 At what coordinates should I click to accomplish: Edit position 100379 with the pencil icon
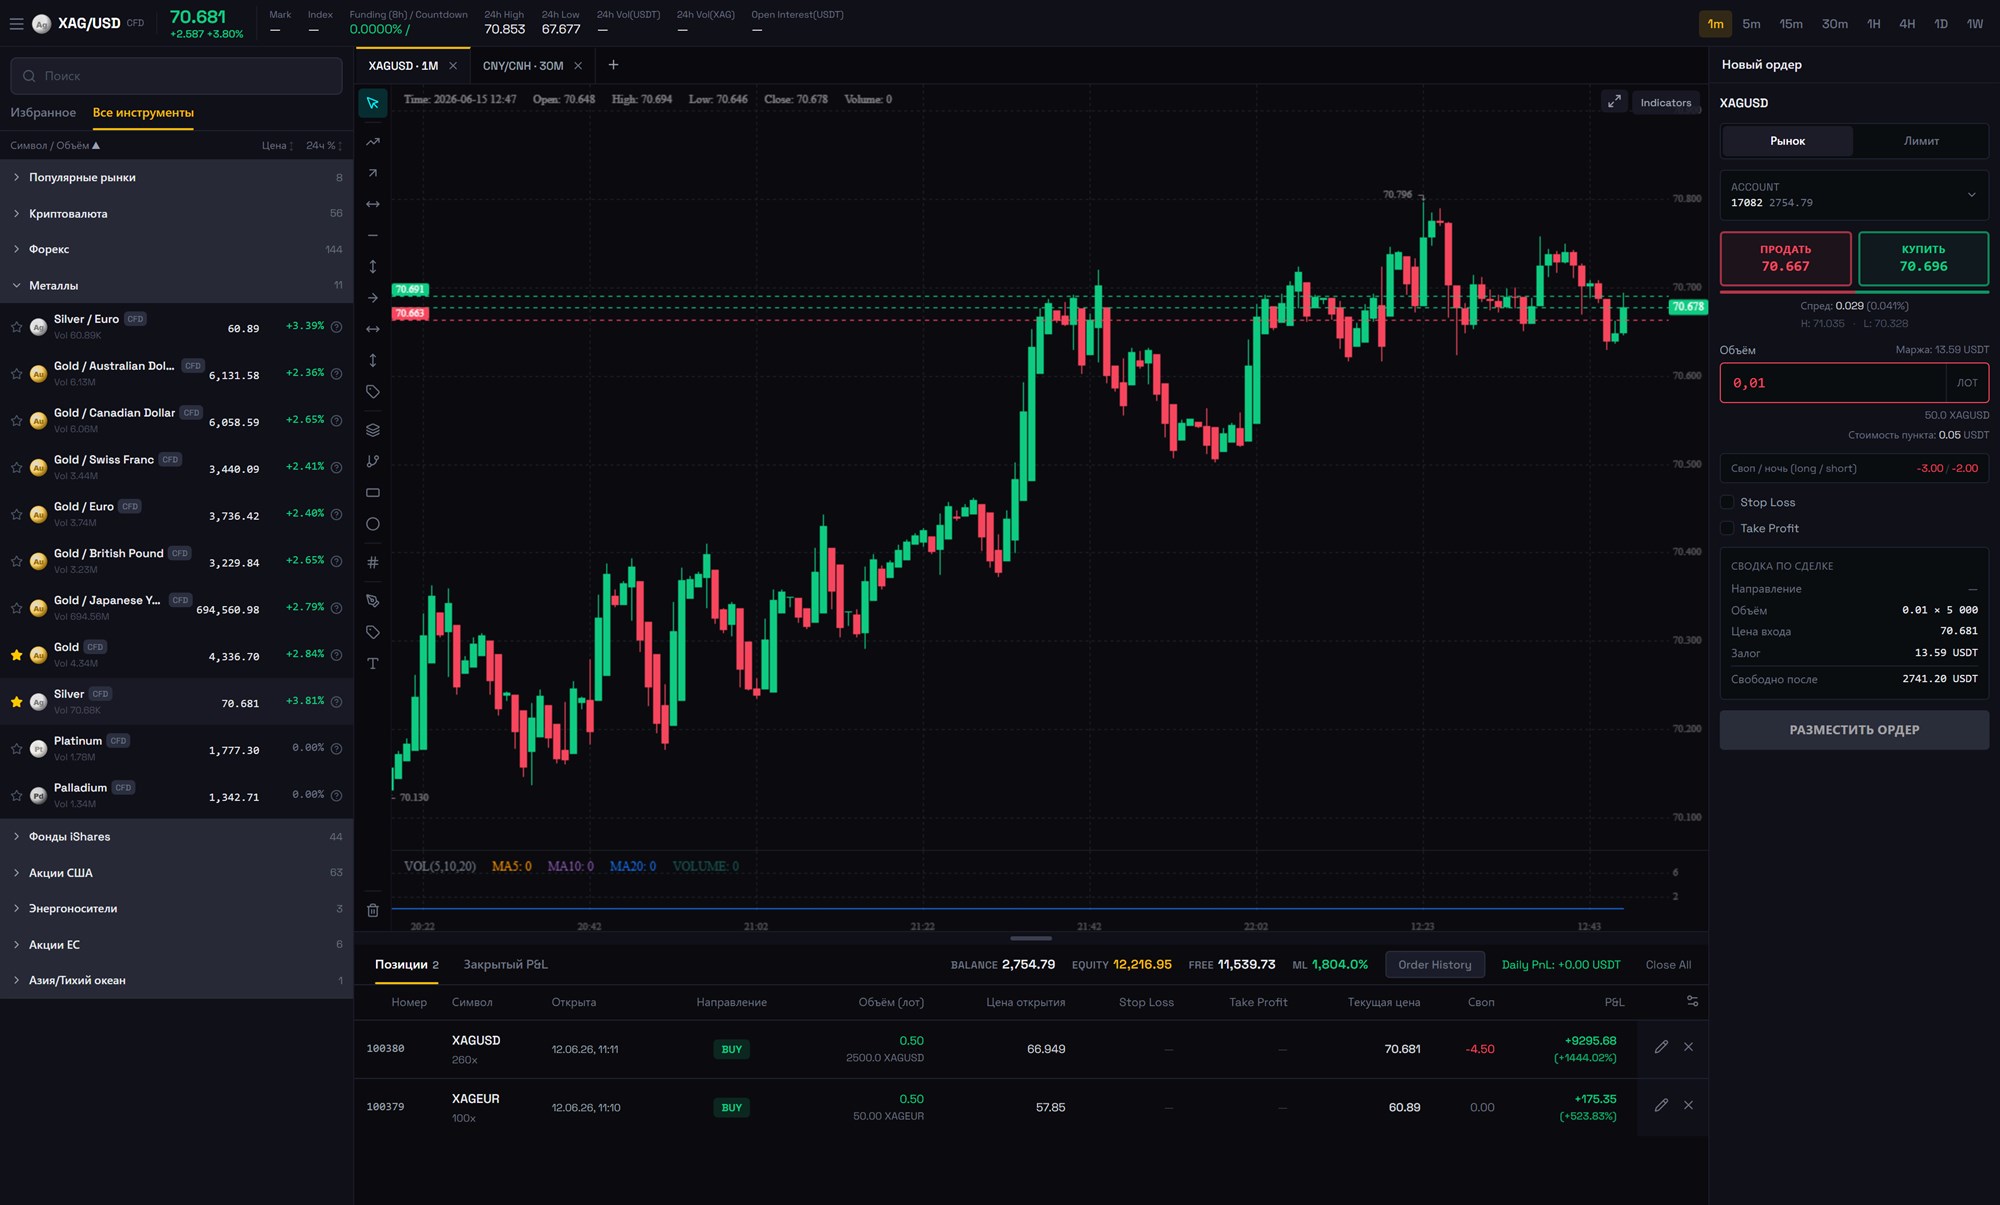tap(1661, 1105)
